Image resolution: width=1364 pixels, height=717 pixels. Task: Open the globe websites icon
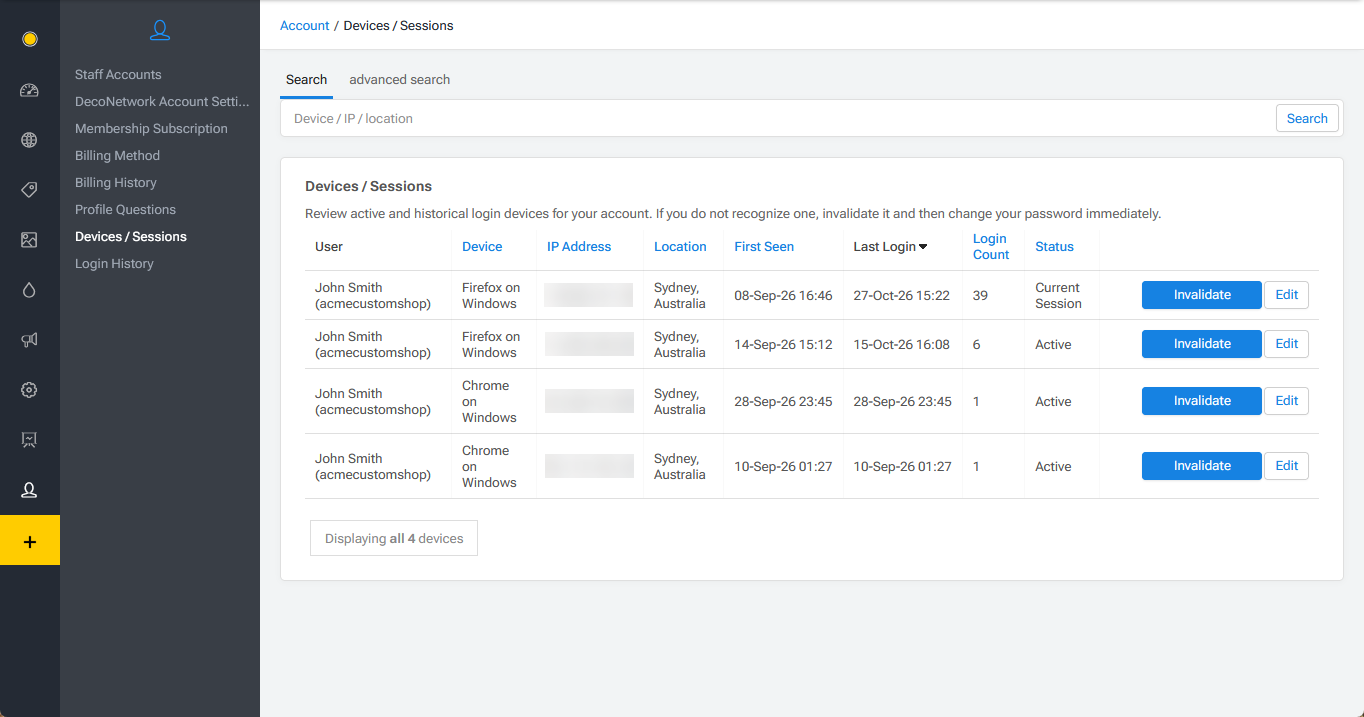(29, 140)
